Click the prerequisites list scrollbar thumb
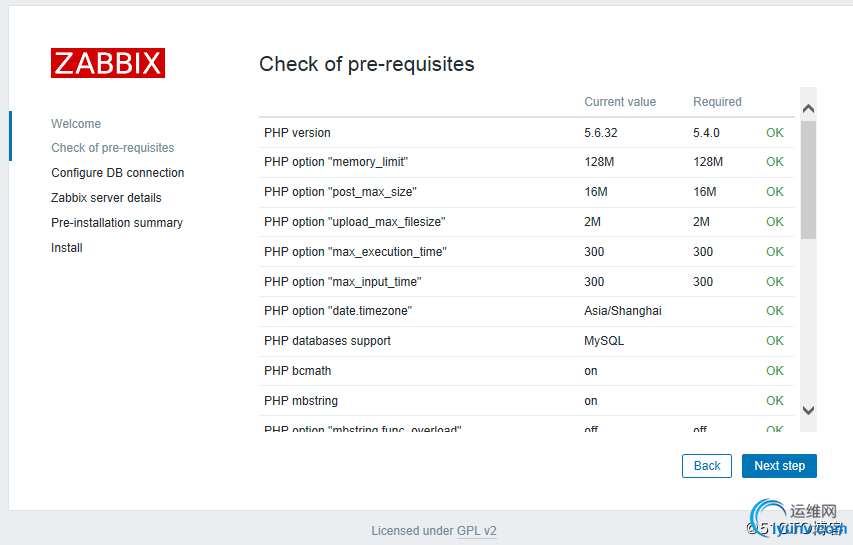The height and width of the screenshot is (545, 853). (x=808, y=180)
